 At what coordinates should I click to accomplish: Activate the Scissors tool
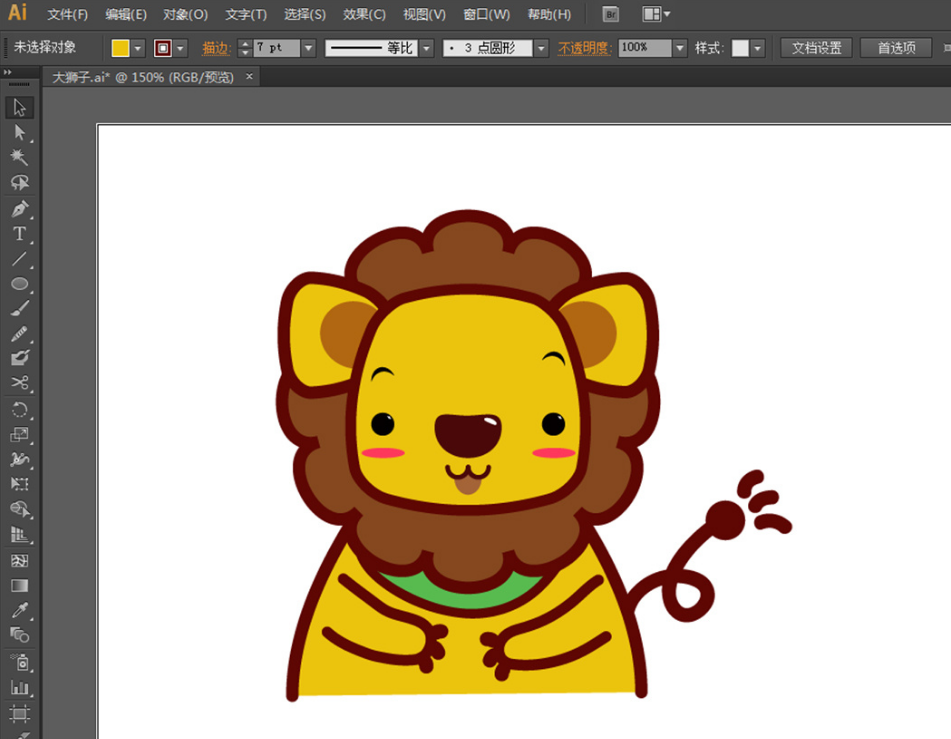19,383
